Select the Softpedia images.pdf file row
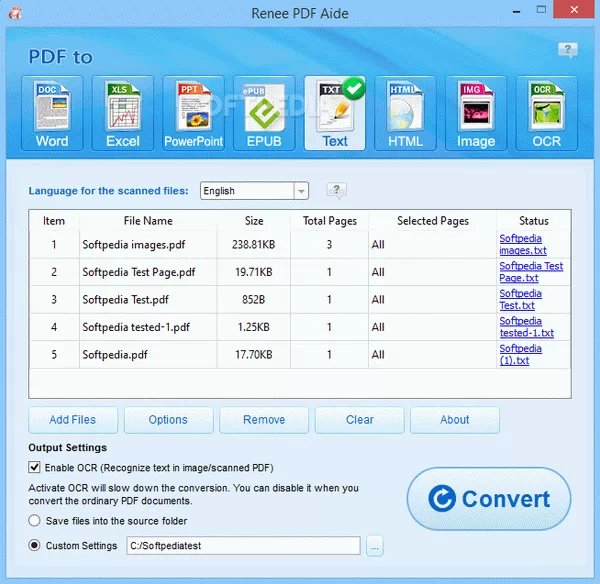600x584 pixels. [x=300, y=245]
